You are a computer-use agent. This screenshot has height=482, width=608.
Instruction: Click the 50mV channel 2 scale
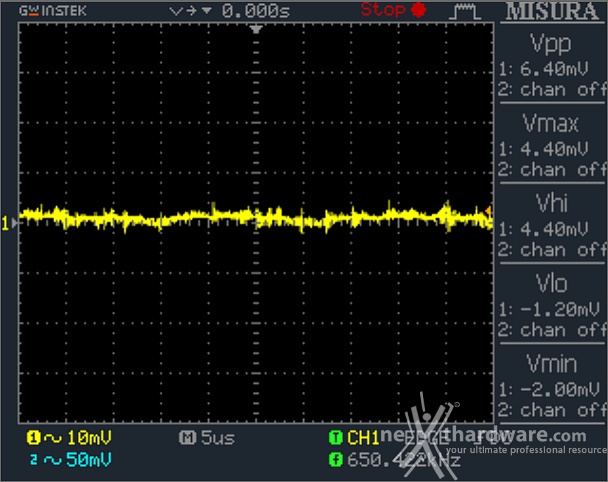(x=89, y=460)
